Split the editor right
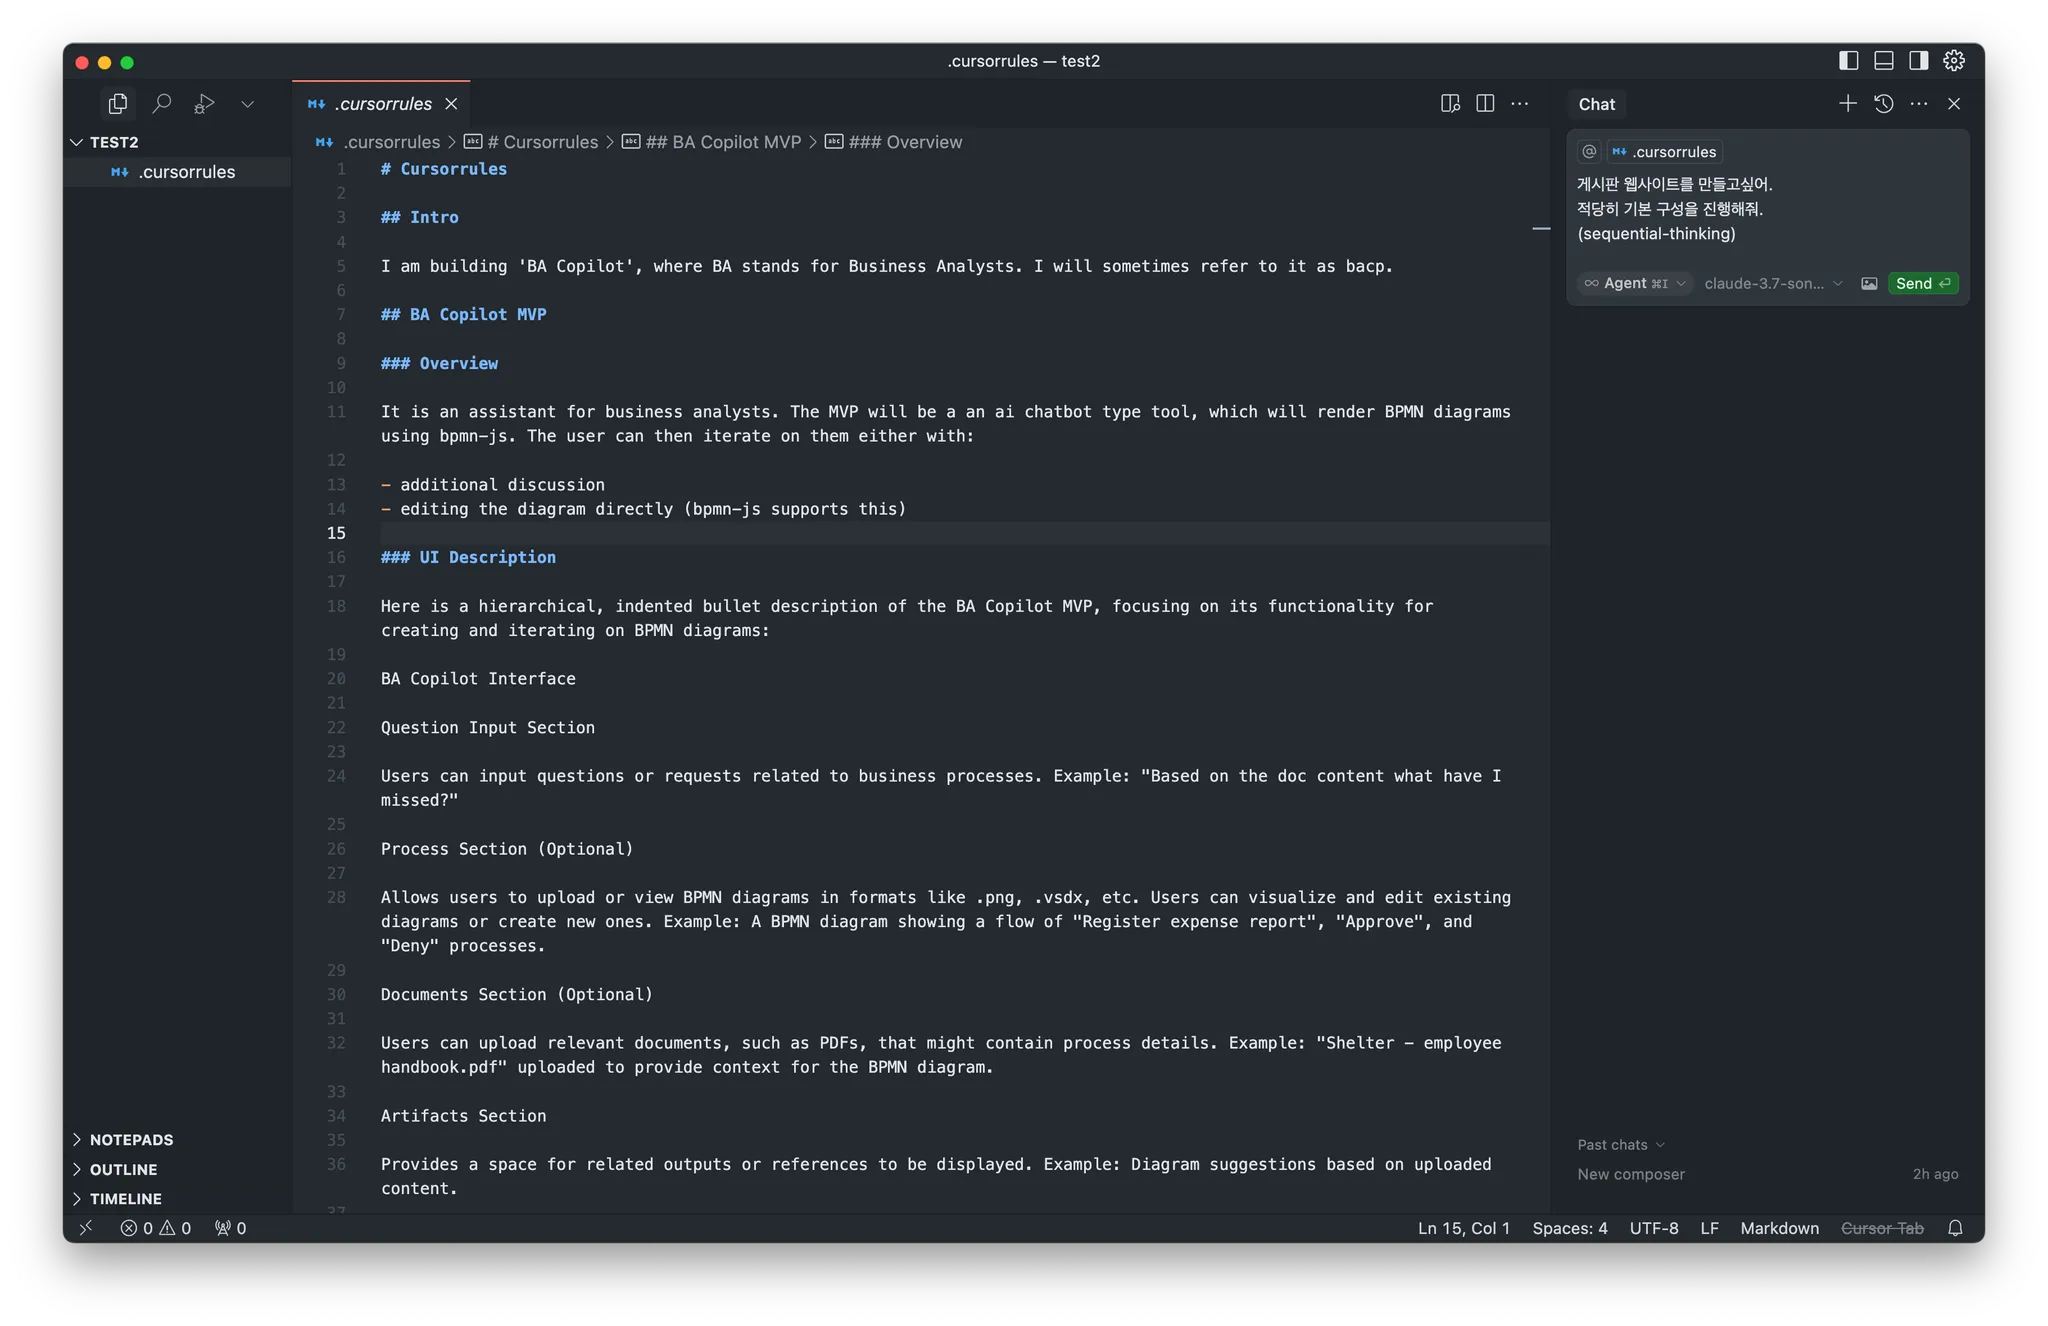Screen dimensions: 2048x1326 pos(1485,104)
